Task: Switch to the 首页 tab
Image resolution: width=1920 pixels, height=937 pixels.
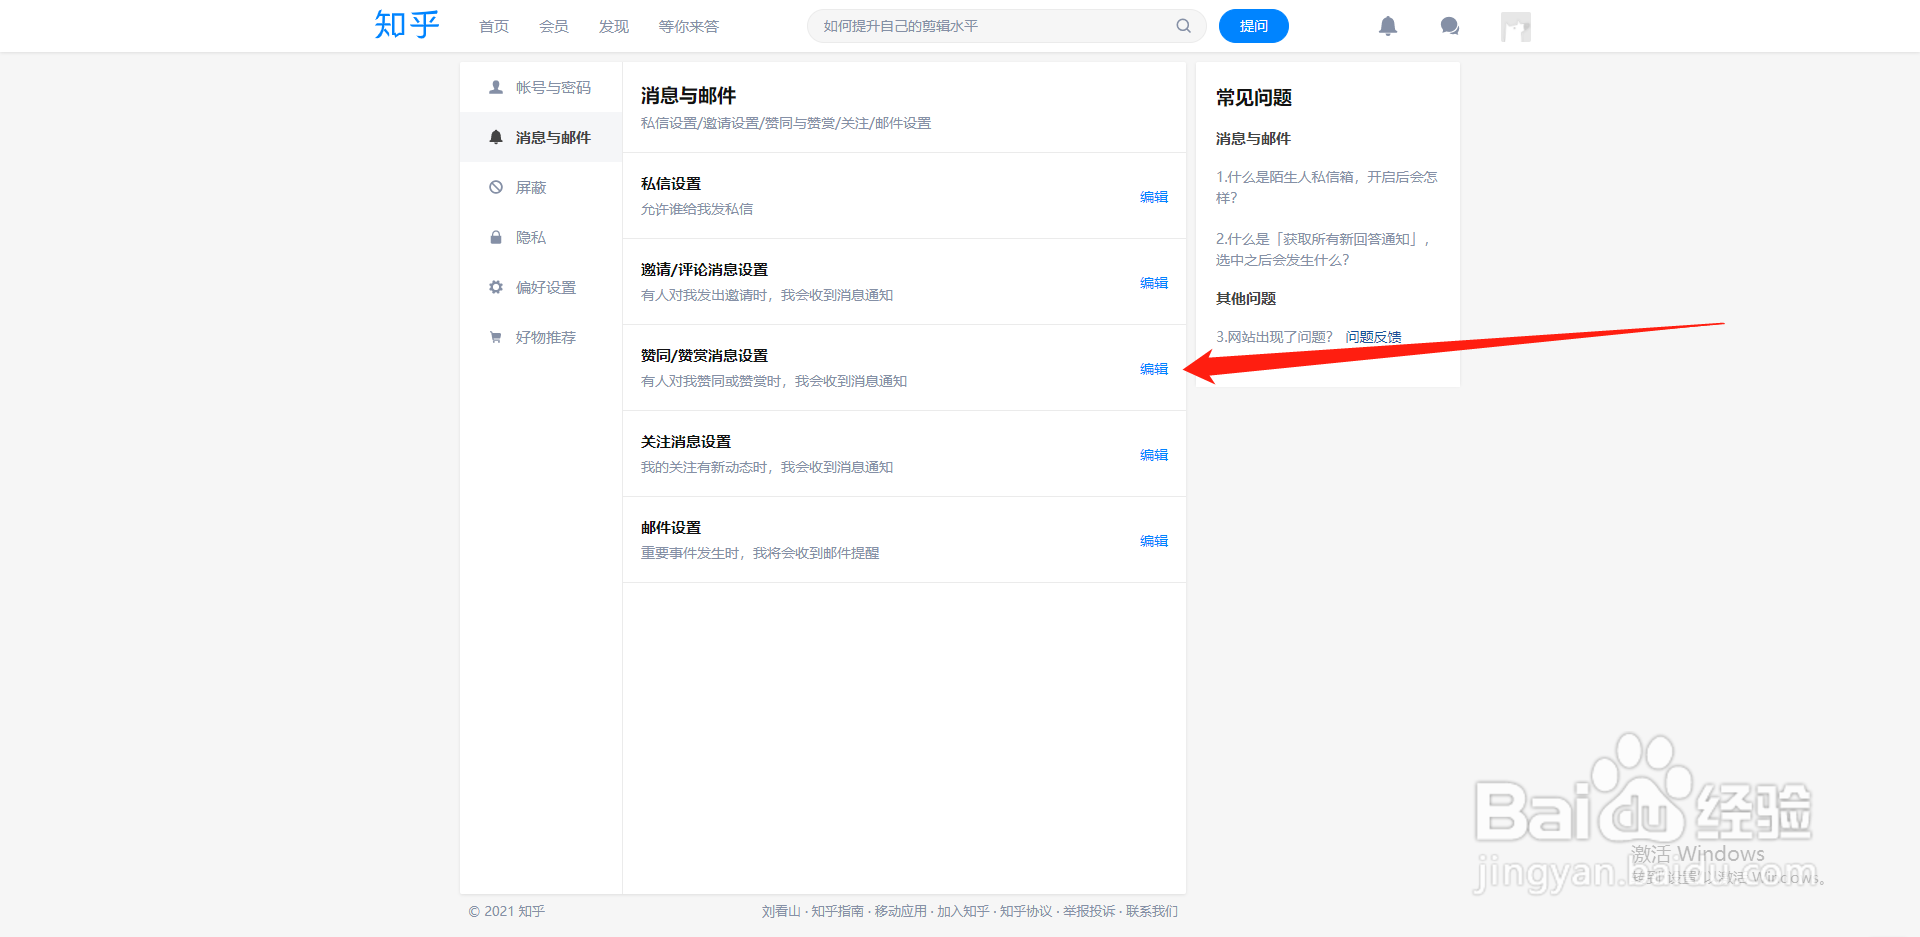Action: (x=493, y=27)
